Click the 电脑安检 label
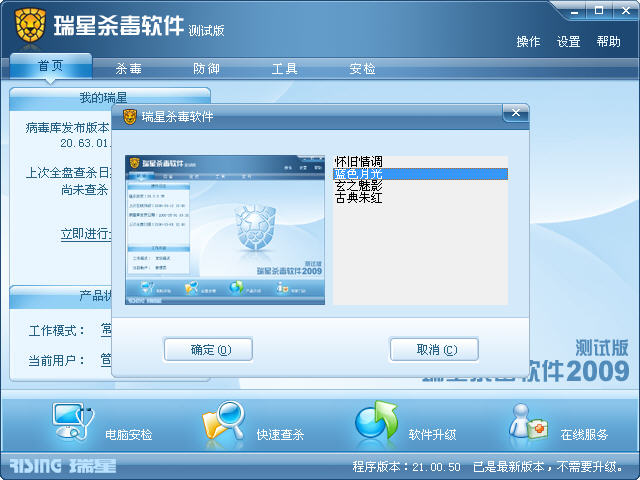 pos(129,435)
